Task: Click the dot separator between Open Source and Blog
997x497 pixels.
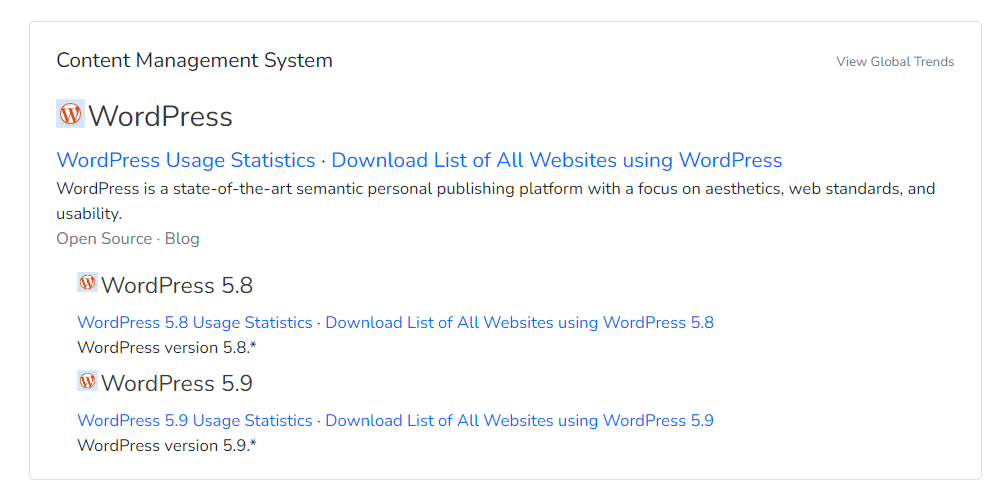Action: (x=158, y=239)
